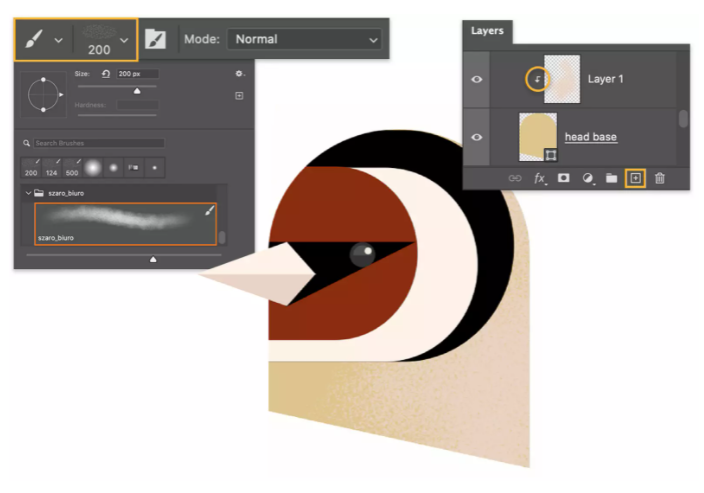Delete layer using trash icon
This screenshot has height=493, width=704.
coord(659,178)
